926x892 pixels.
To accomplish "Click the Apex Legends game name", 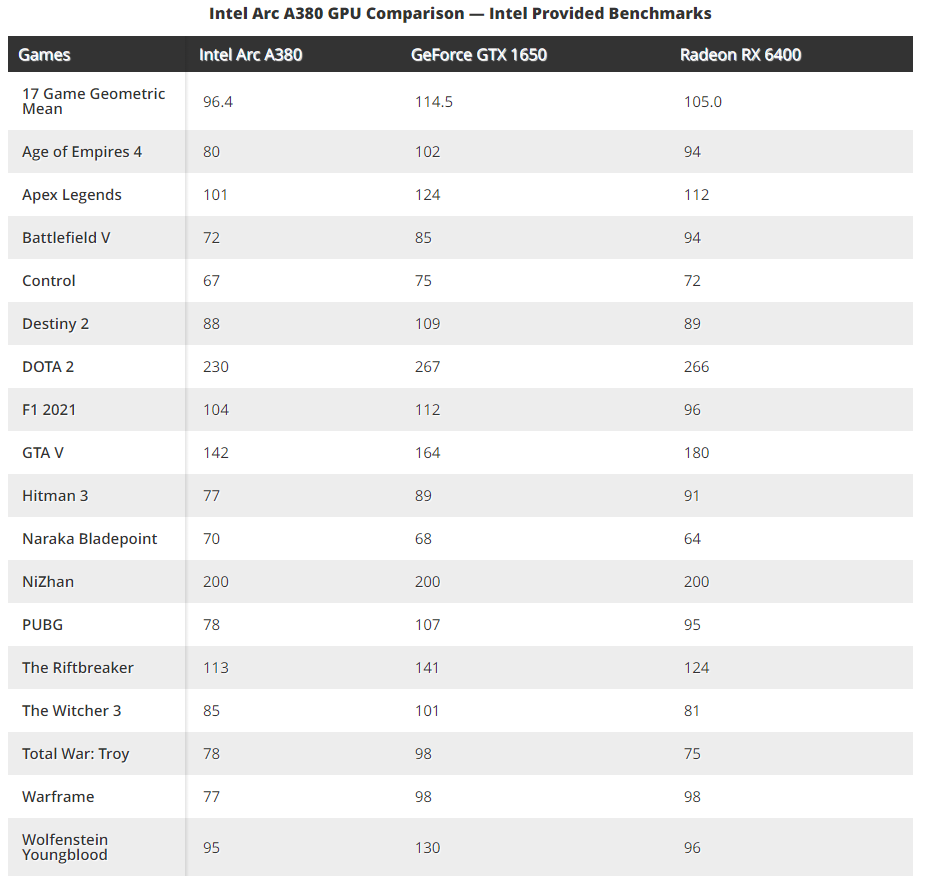I will pos(72,195).
